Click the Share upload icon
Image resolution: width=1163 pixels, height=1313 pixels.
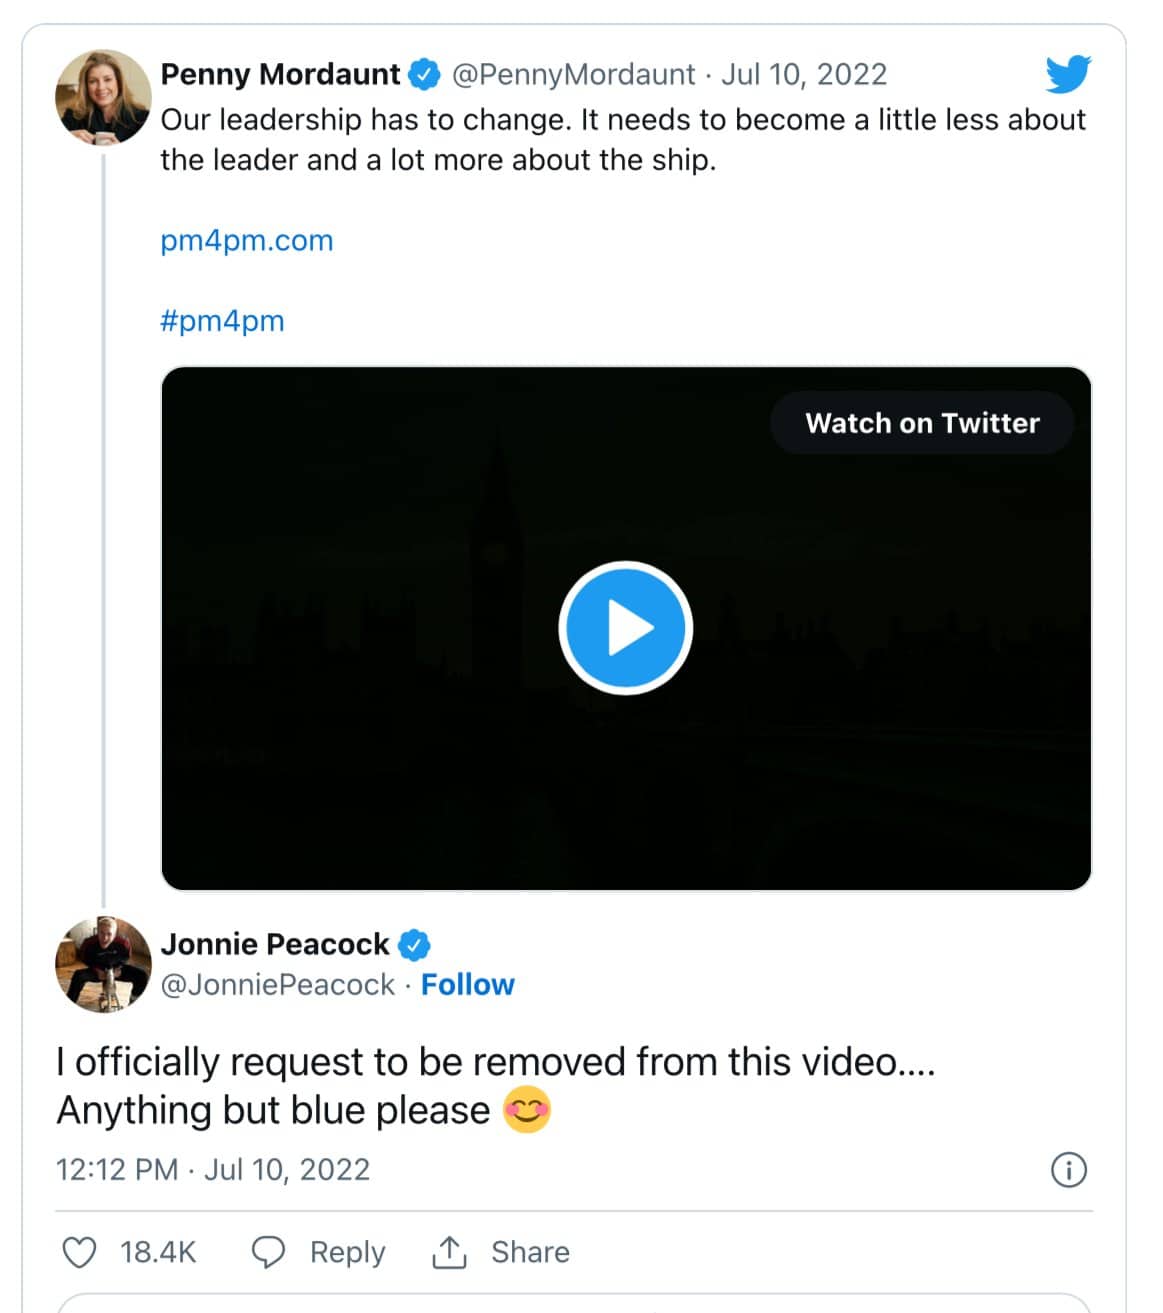coord(451,1251)
